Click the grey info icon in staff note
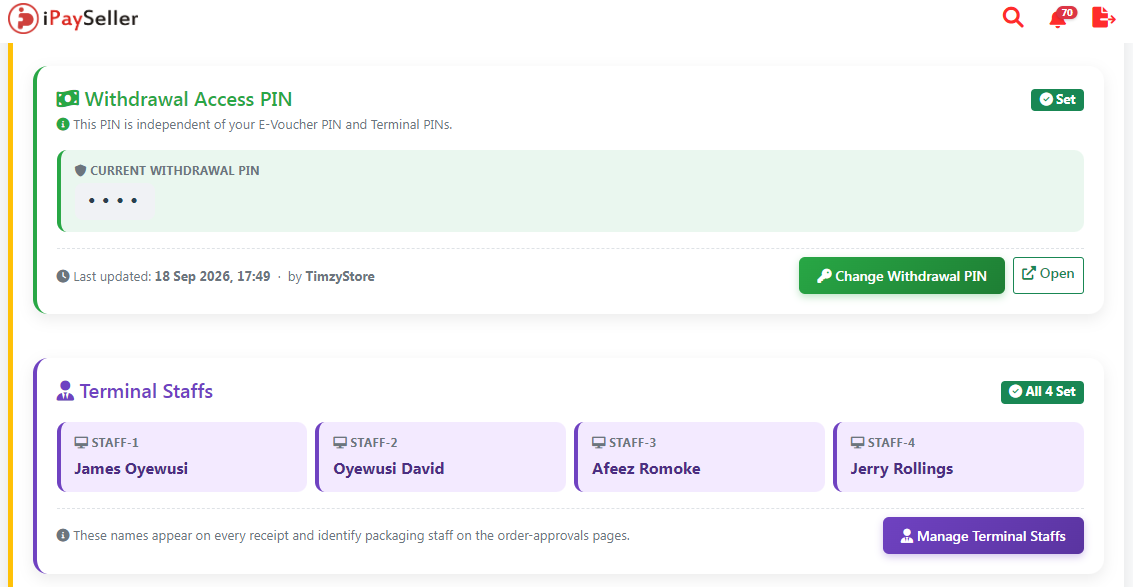Screen dimensions: 1133x587 (x=63, y=536)
